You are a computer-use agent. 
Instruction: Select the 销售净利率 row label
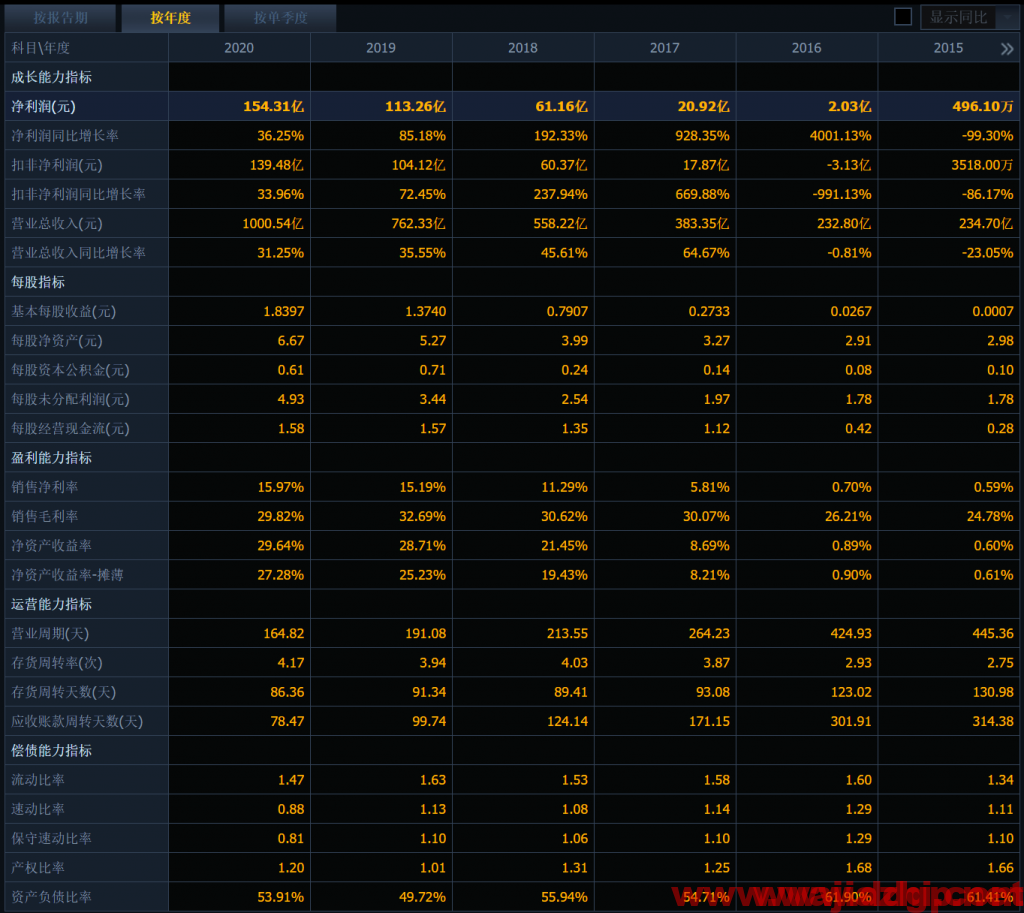pos(86,487)
